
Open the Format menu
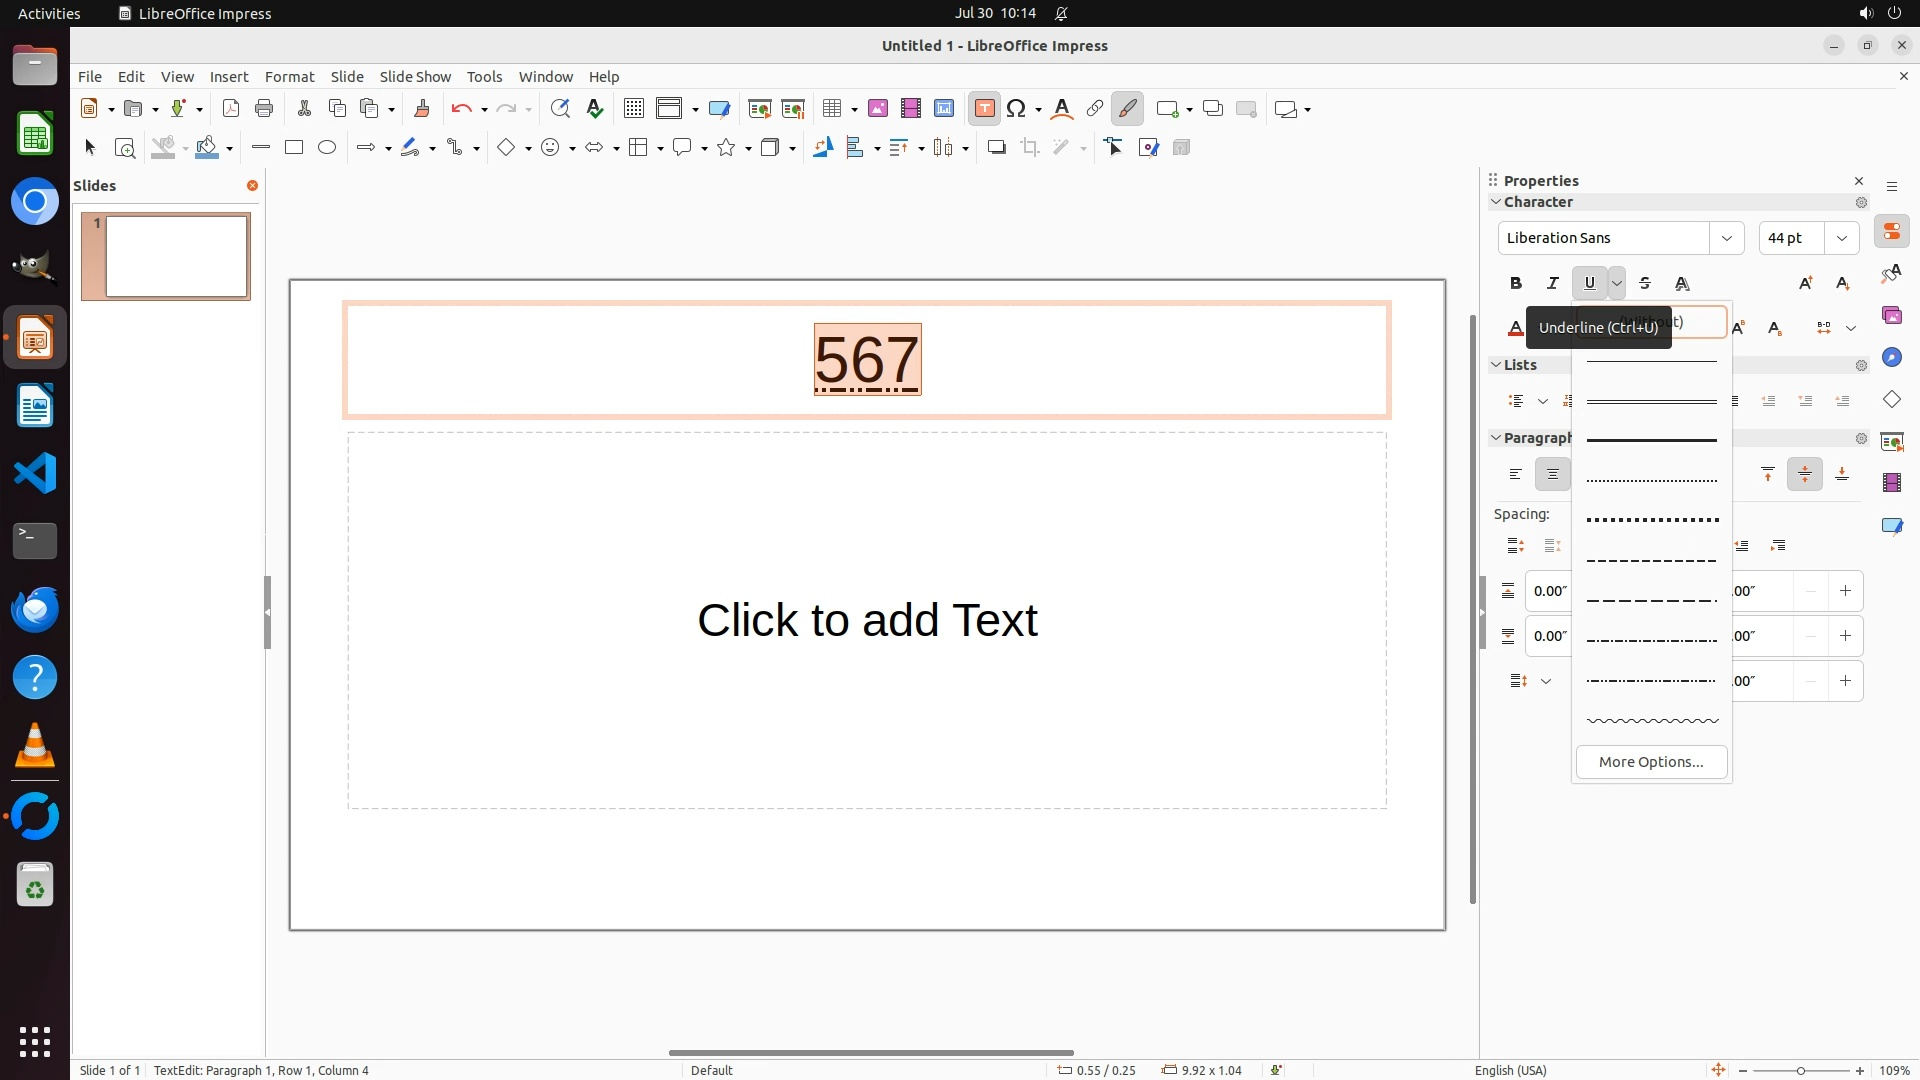[x=289, y=77]
